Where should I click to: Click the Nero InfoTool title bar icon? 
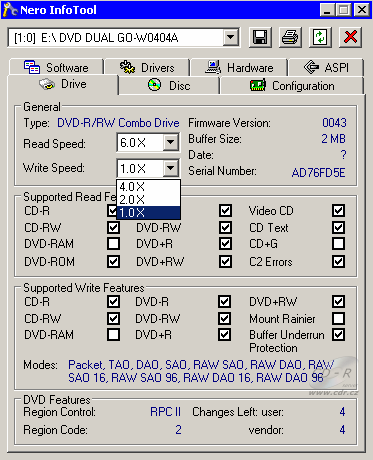pyautogui.click(x=10, y=10)
